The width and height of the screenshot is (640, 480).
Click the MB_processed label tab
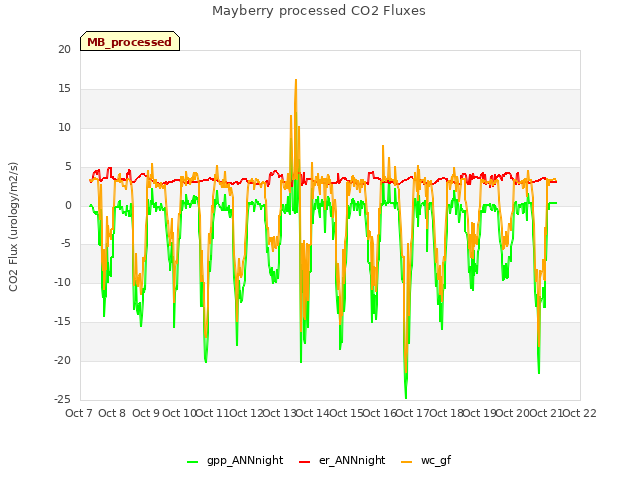coord(130,41)
